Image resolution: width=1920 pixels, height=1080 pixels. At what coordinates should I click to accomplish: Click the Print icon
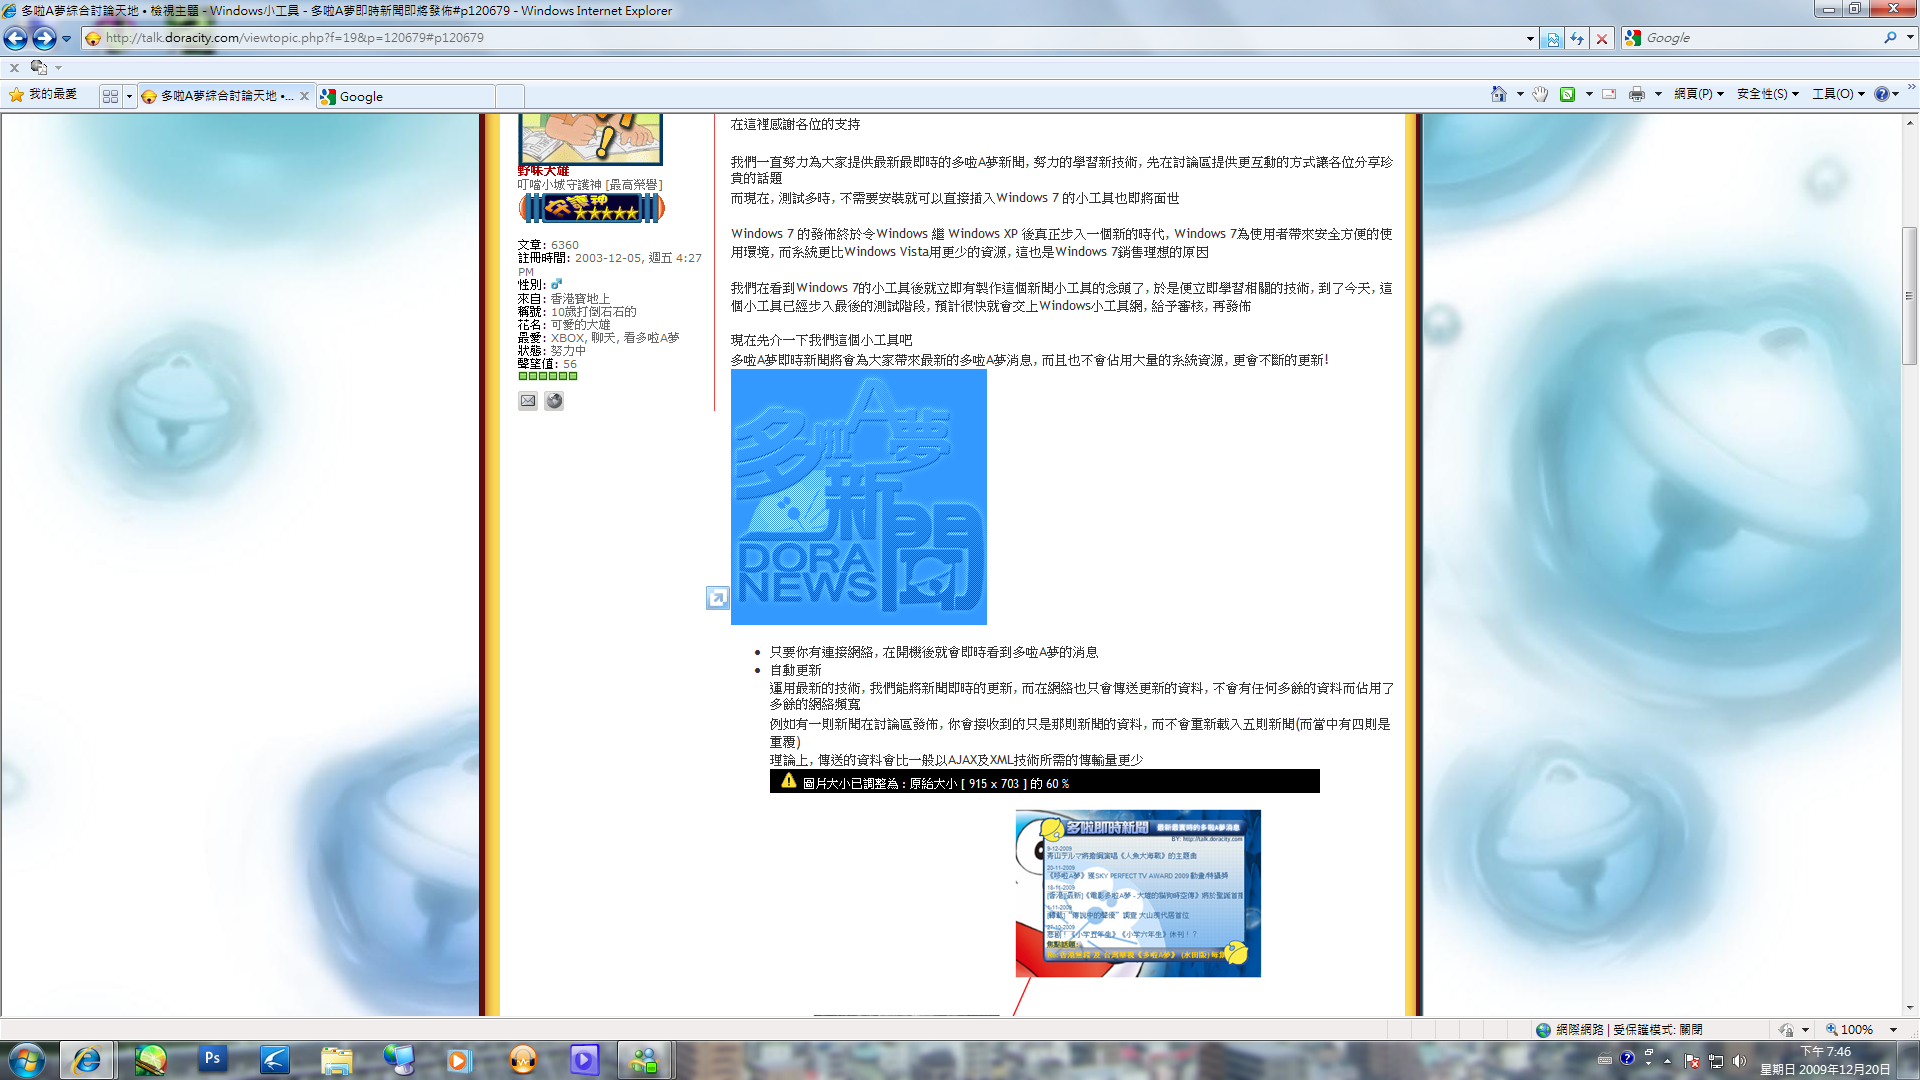pos(1637,94)
